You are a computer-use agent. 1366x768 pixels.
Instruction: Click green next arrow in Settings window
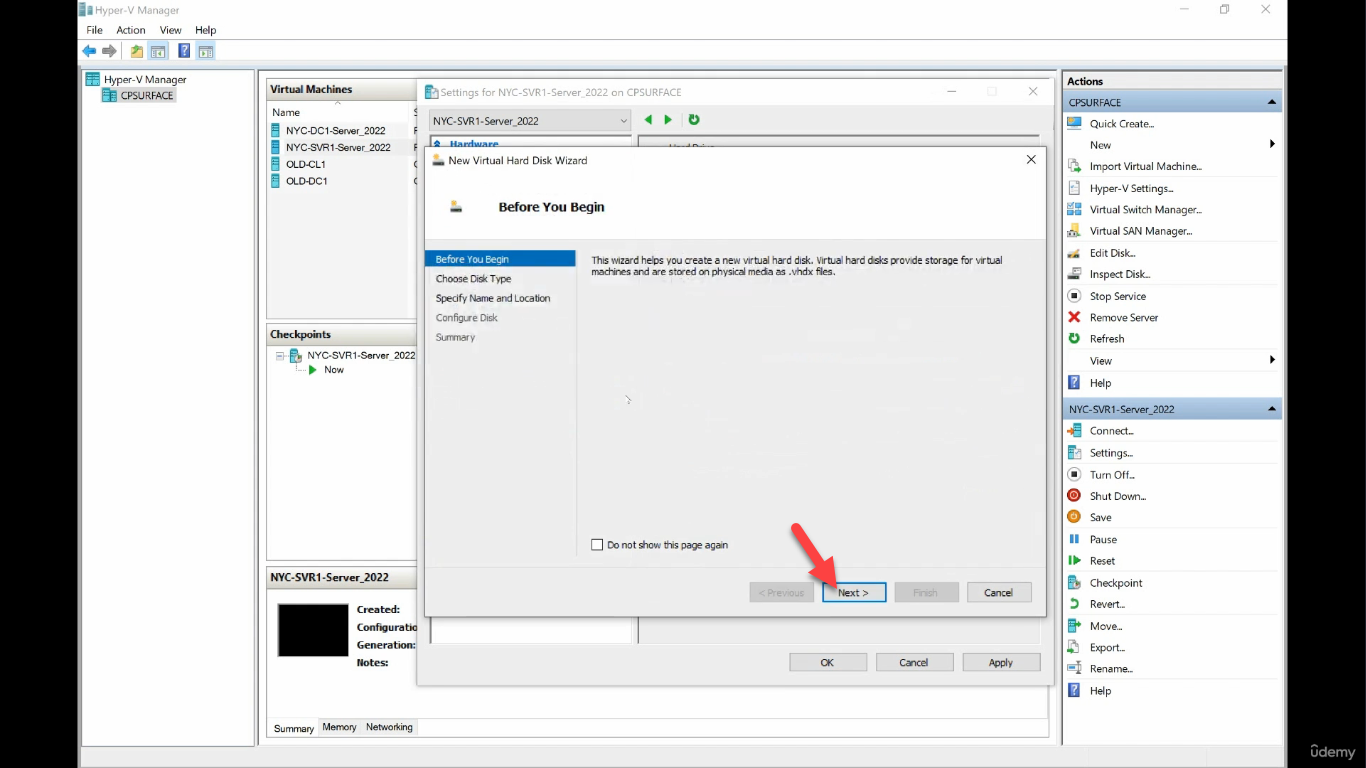668,120
